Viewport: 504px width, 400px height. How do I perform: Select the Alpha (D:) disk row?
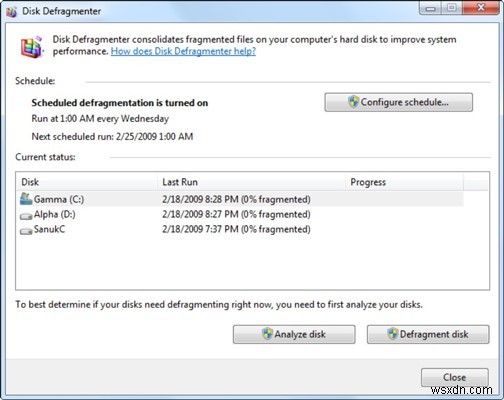click(x=241, y=214)
